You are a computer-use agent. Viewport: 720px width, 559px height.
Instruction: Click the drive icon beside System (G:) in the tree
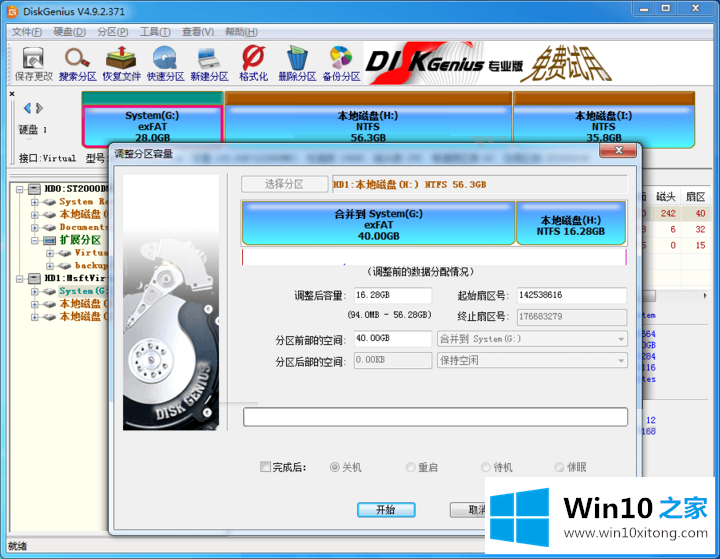point(50,291)
